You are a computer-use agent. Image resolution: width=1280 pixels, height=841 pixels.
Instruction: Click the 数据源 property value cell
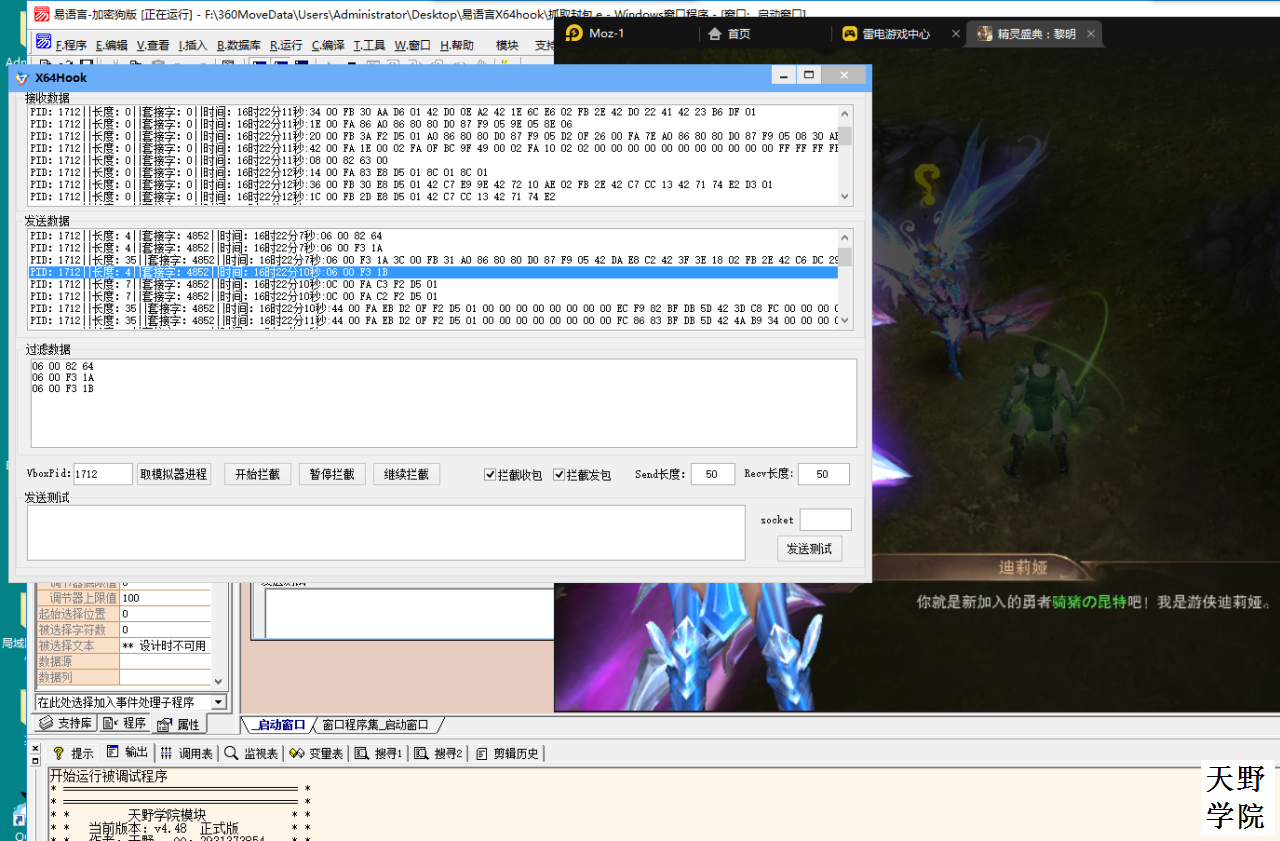165,662
